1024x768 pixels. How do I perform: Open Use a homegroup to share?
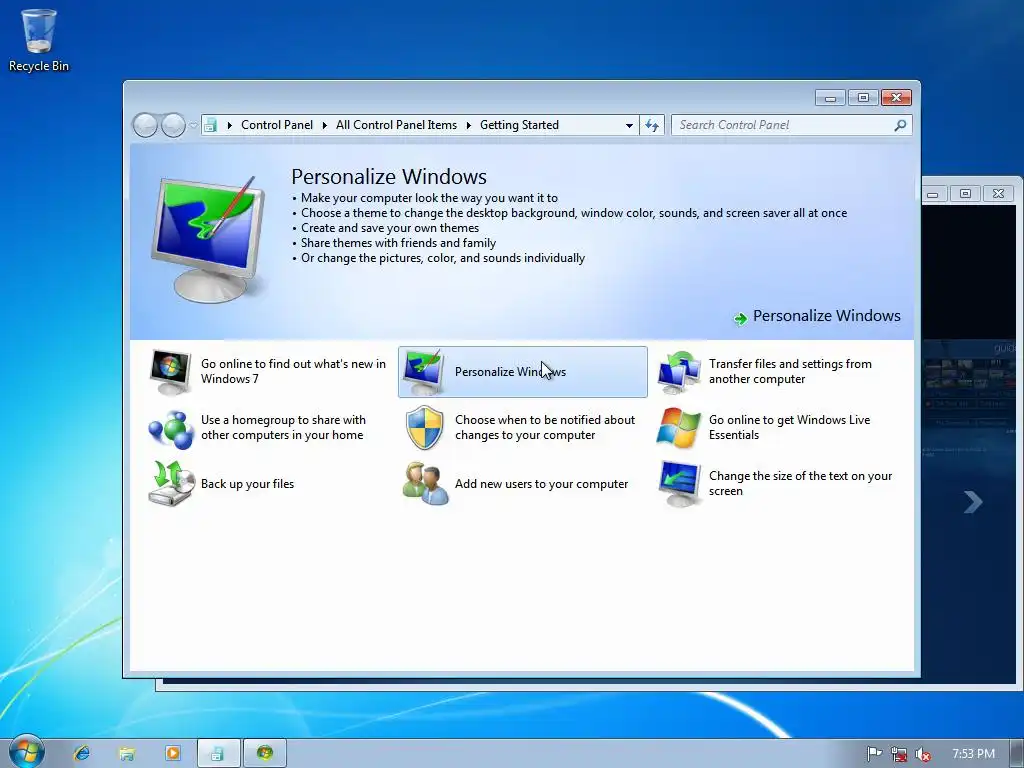coord(283,428)
